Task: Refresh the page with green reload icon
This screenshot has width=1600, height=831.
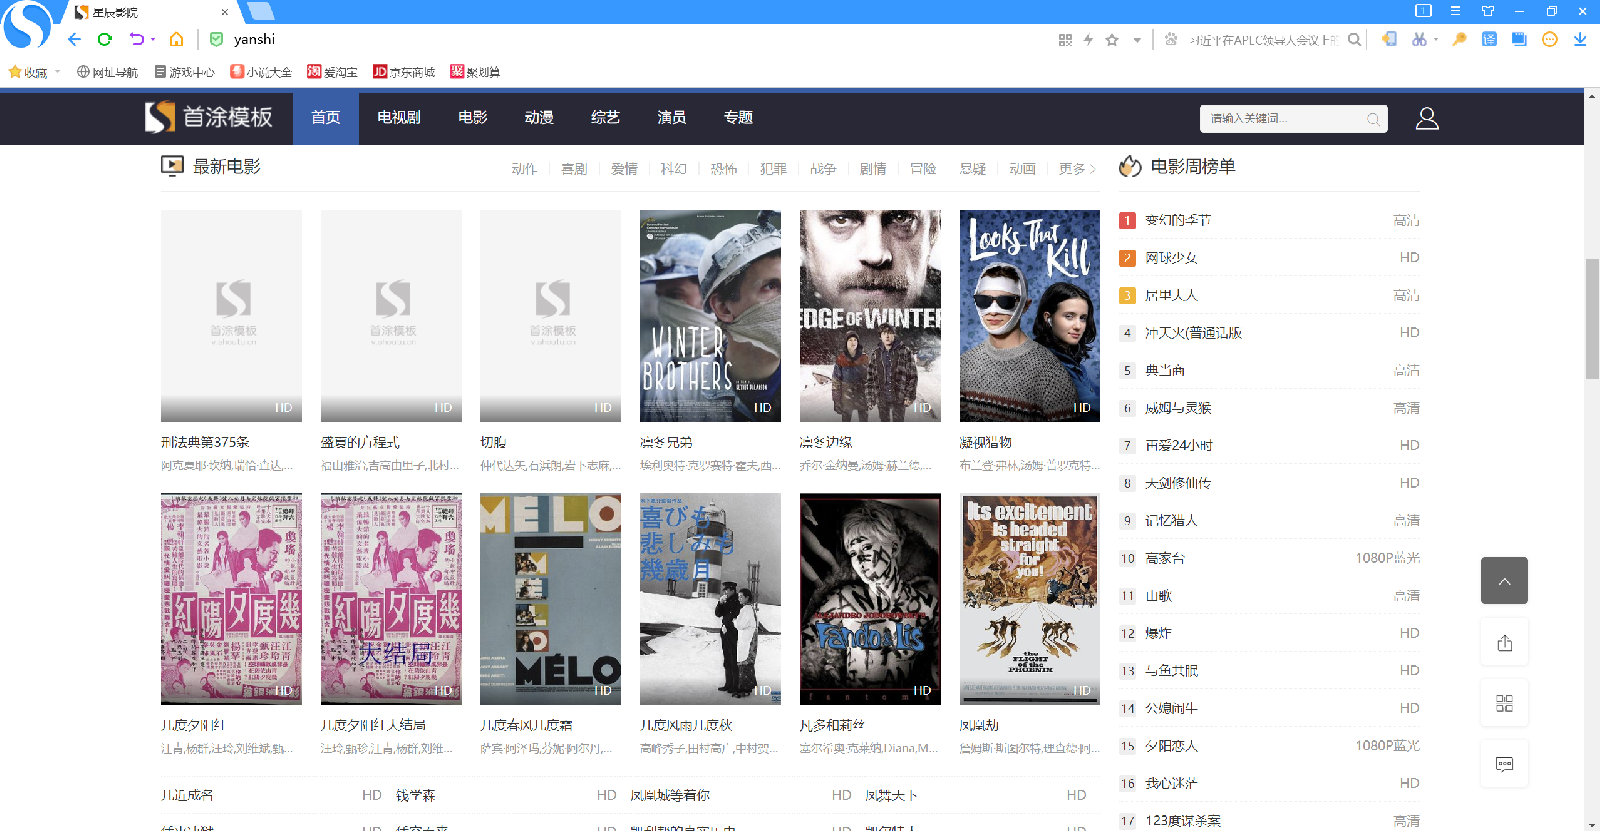Action: coord(105,39)
